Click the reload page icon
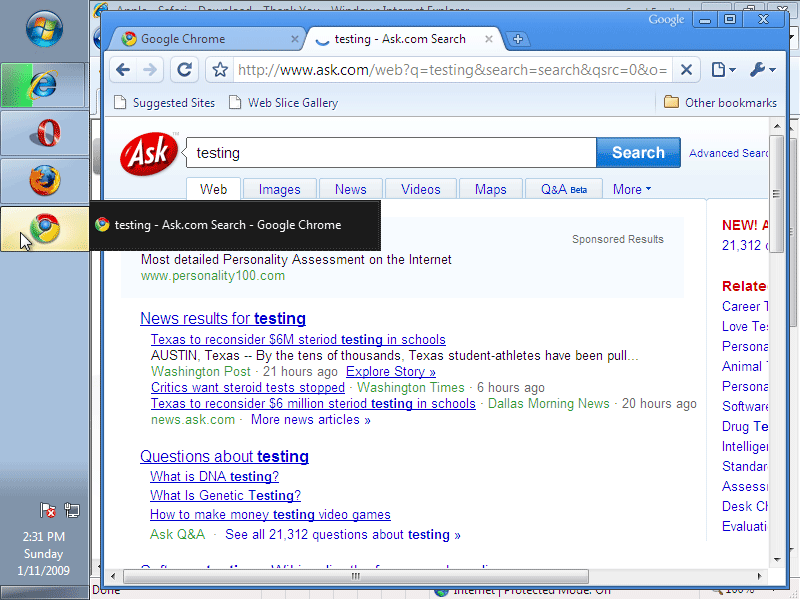 pyautogui.click(x=184, y=70)
